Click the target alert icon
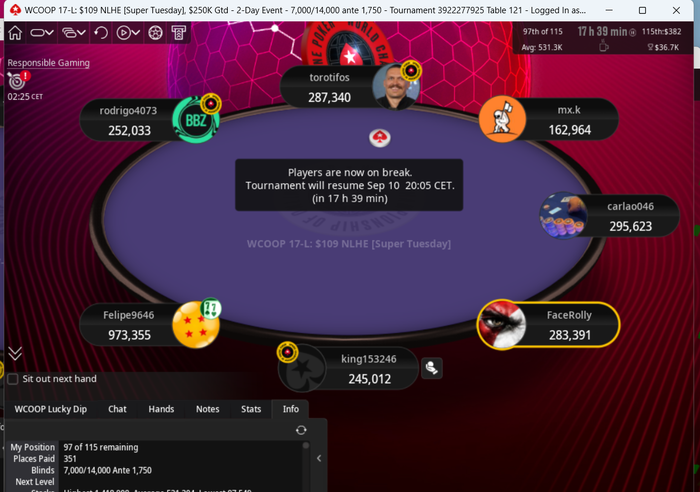700x492 pixels. tap(19, 80)
